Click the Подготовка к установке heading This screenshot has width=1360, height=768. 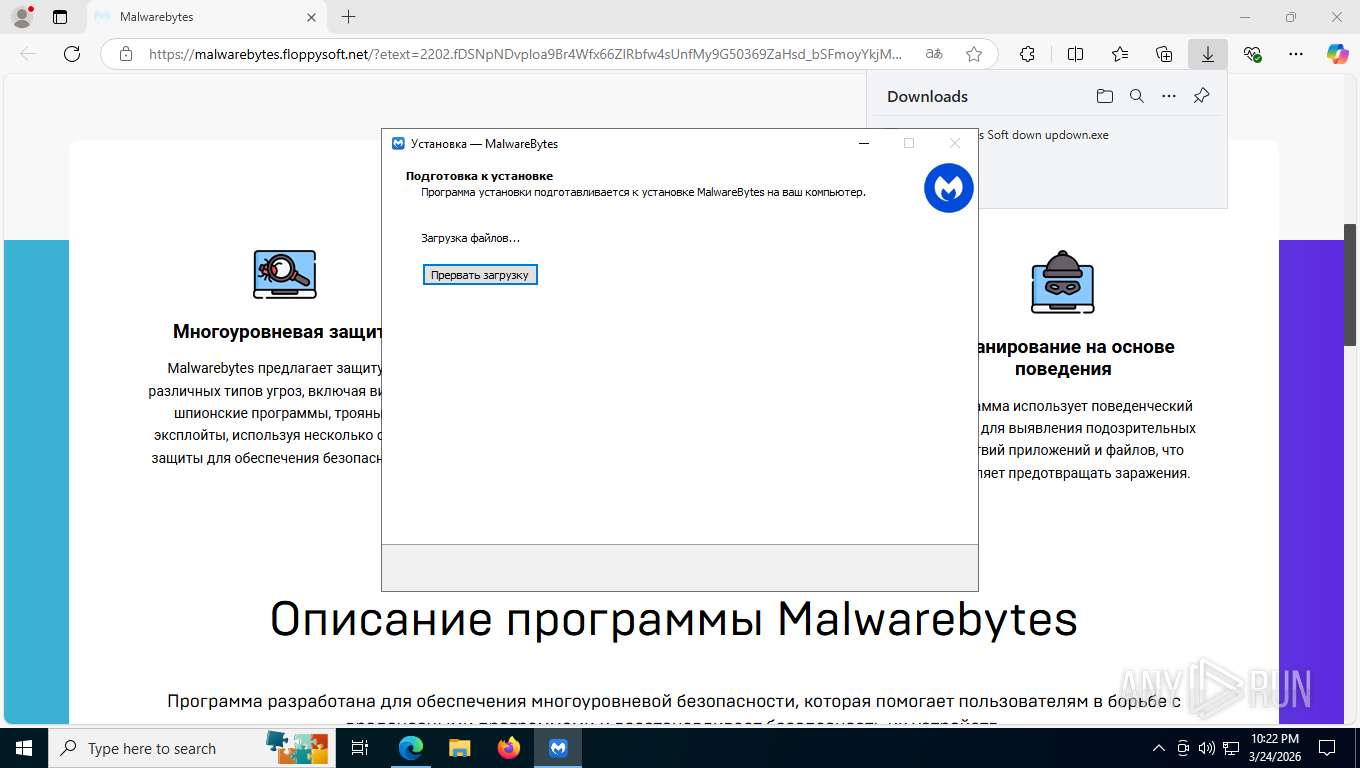(x=479, y=176)
